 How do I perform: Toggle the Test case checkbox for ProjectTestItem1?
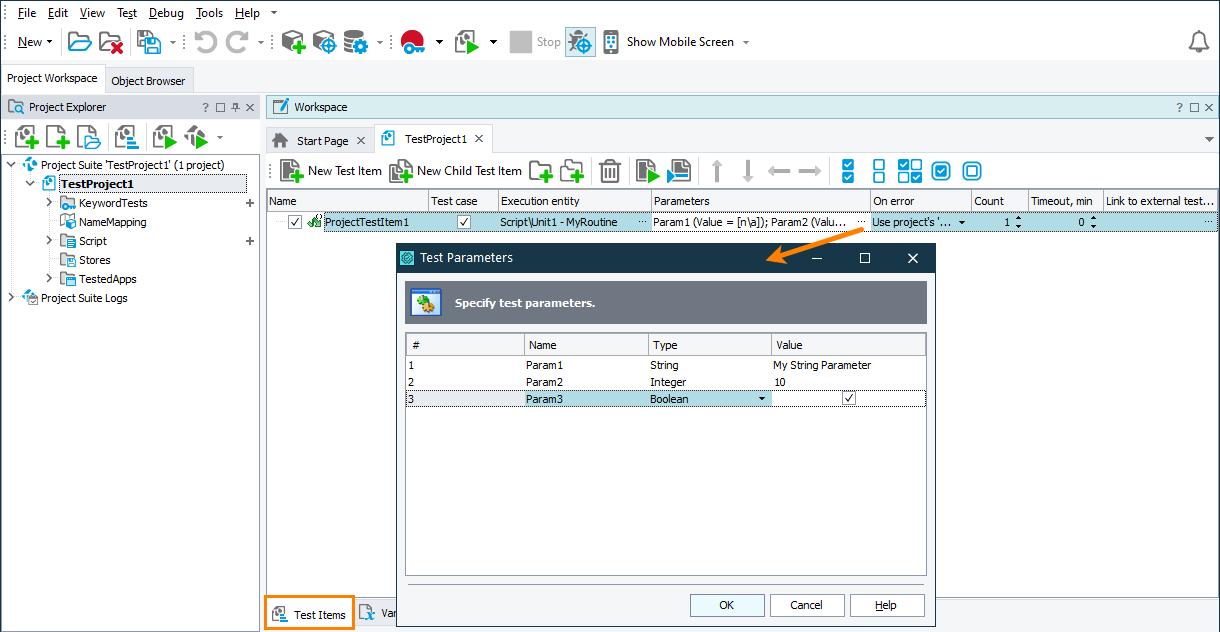coord(465,222)
